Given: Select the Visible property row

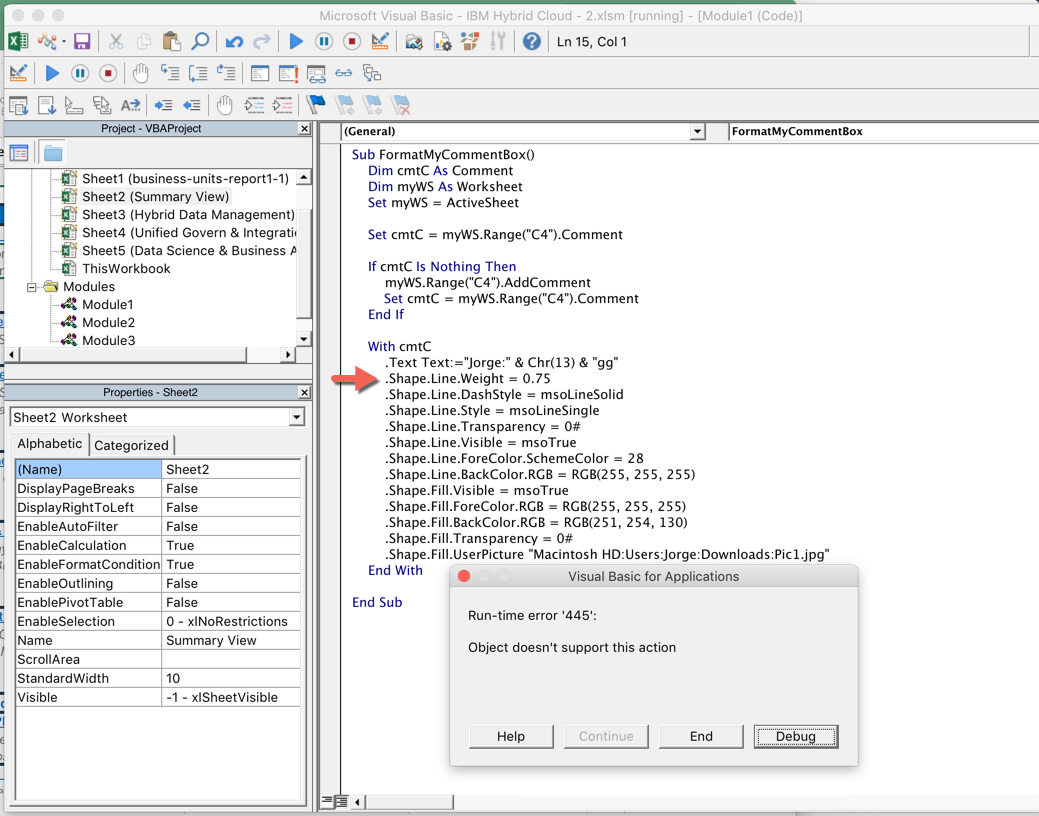Looking at the screenshot, I should point(158,697).
